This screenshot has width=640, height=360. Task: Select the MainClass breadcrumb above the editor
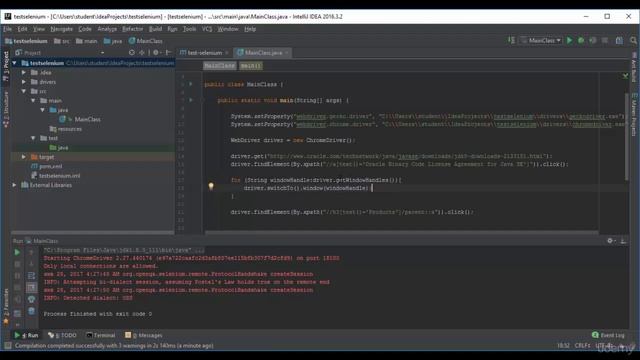point(220,65)
